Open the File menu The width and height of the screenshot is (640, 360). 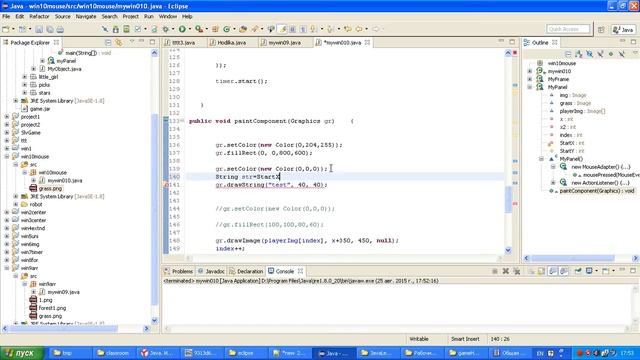pos(6,16)
